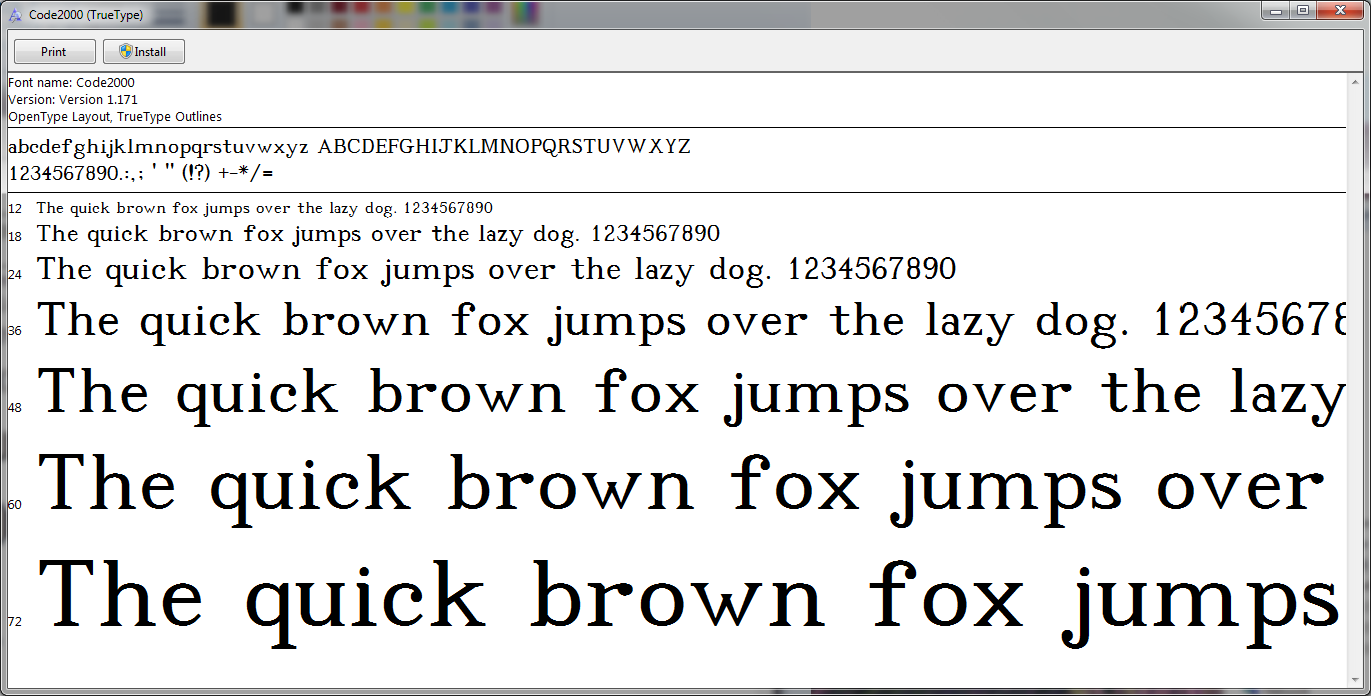Click the digits and punctuation sample line
The height and width of the screenshot is (696, 1371).
141,173
